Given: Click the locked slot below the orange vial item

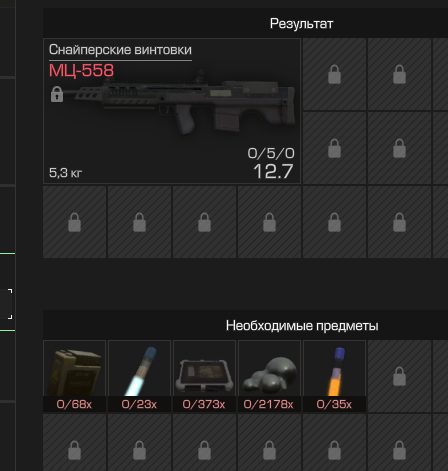Looking at the screenshot, I should click(x=334, y=443).
